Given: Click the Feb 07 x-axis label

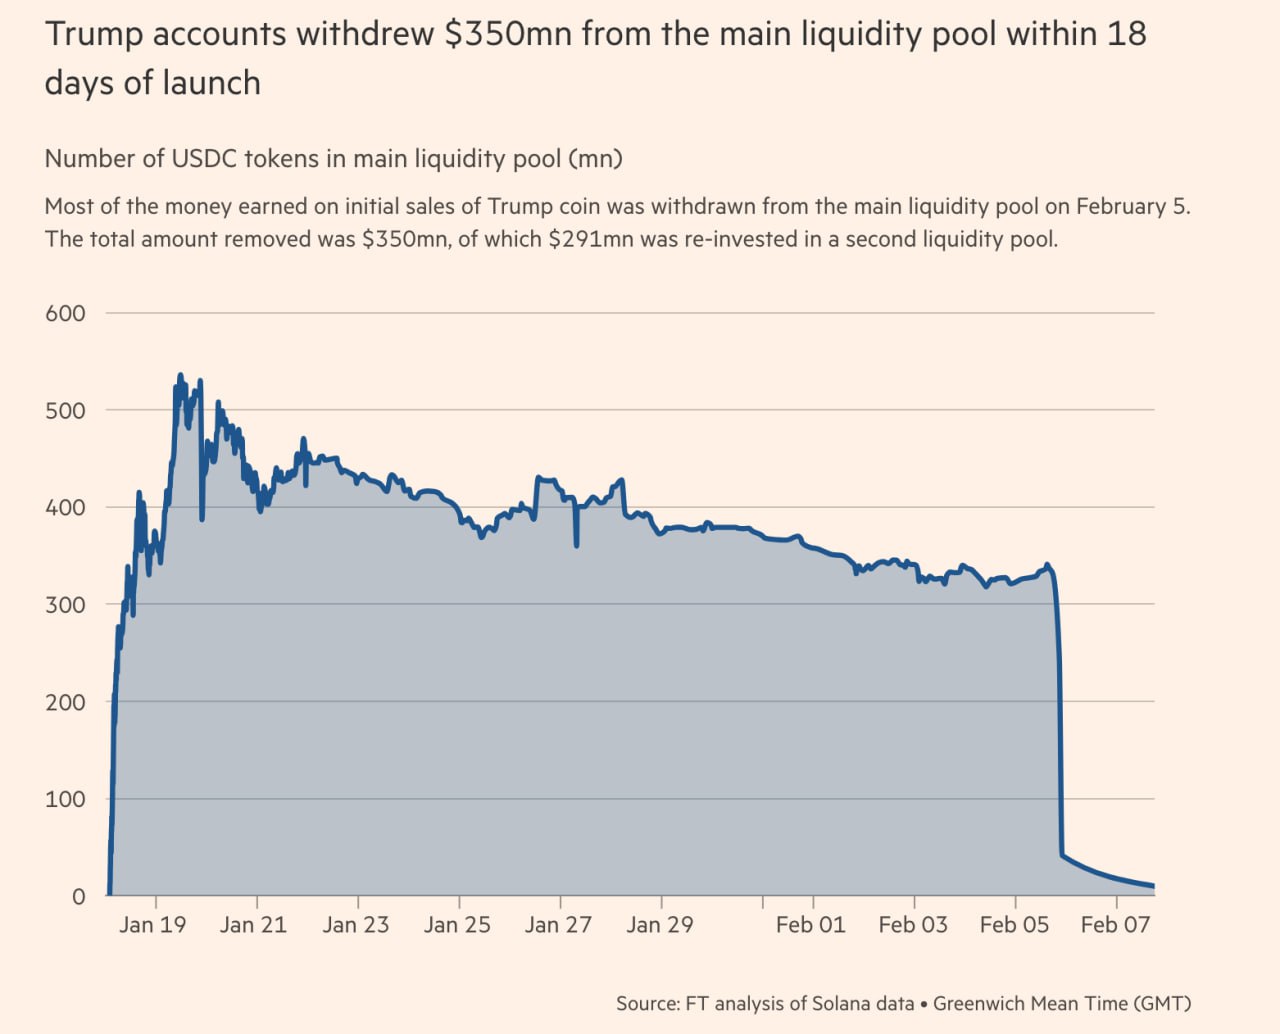Looking at the screenshot, I should 1116,925.
